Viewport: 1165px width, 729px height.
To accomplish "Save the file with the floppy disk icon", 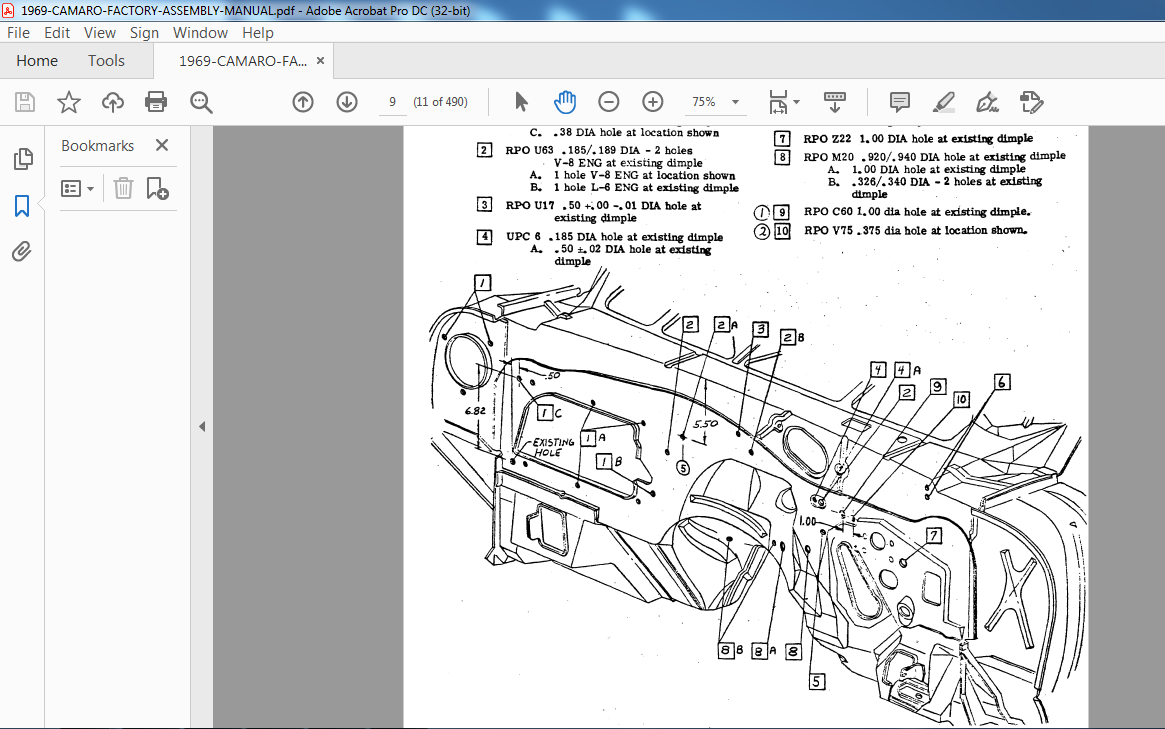I will [25, 102].
